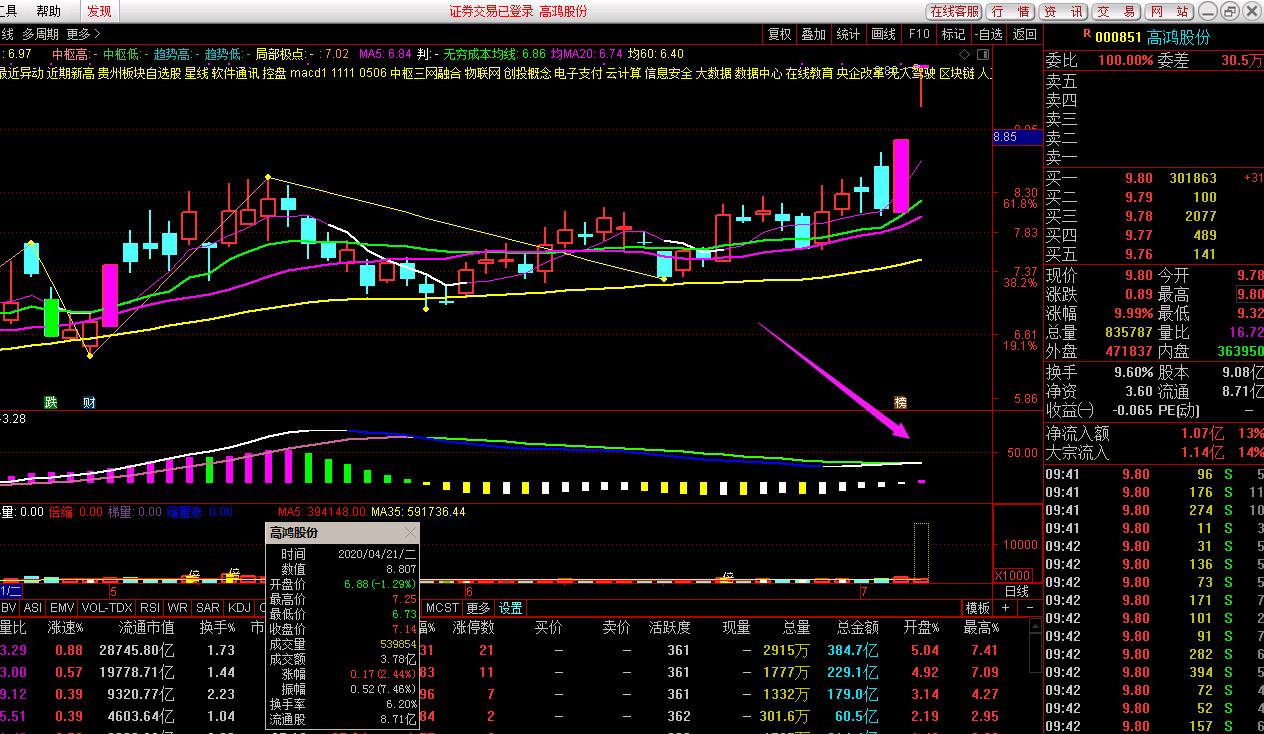Click the 大宗流入 row in the quote panel
The height and width of the screenshot is (734, 1264).
[x=1154, y=452]
